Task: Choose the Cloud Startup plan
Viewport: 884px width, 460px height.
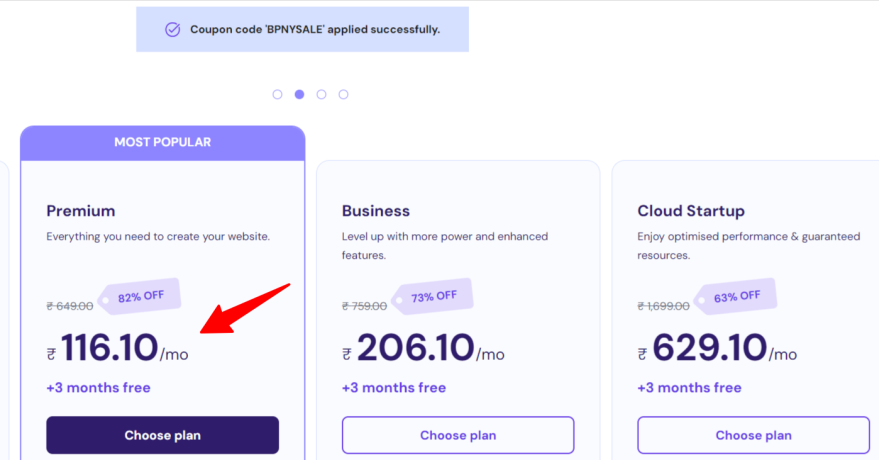Action: (753, 435)
